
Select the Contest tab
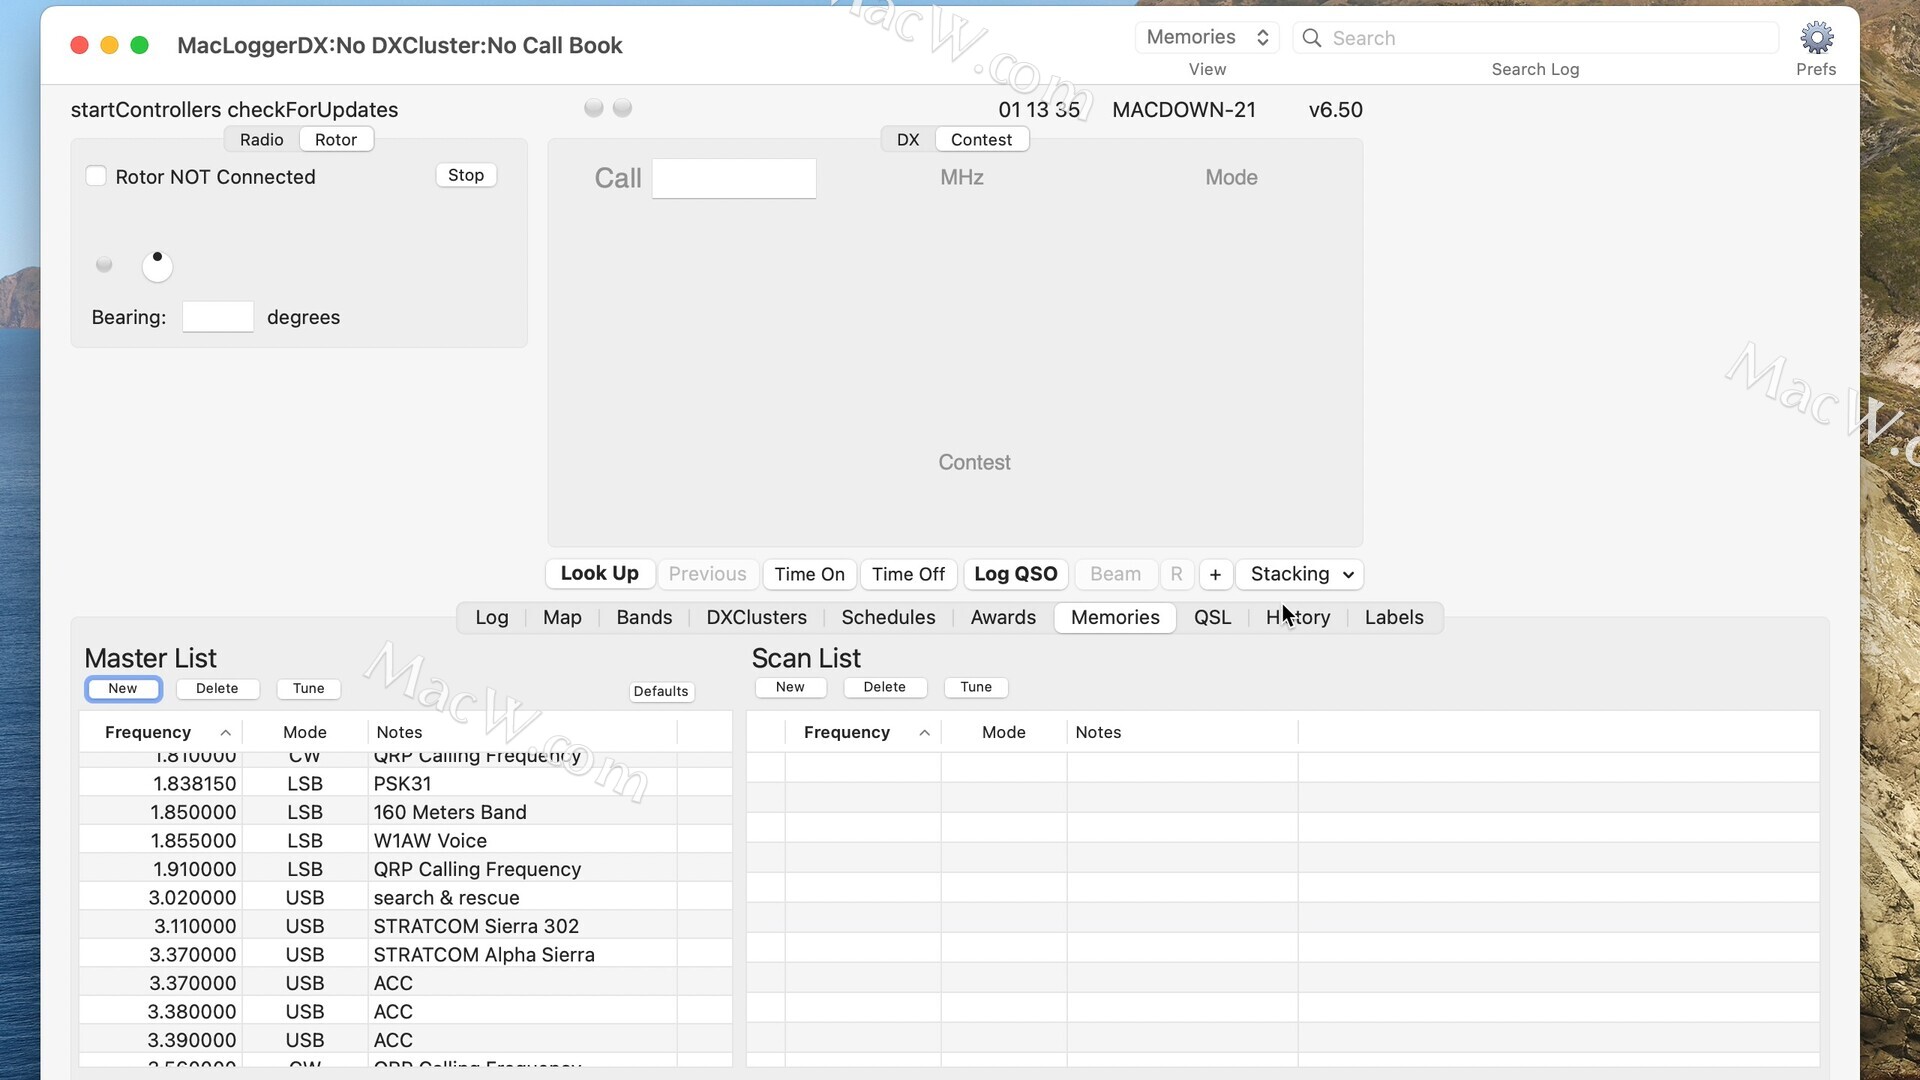(x=981, y=140)
